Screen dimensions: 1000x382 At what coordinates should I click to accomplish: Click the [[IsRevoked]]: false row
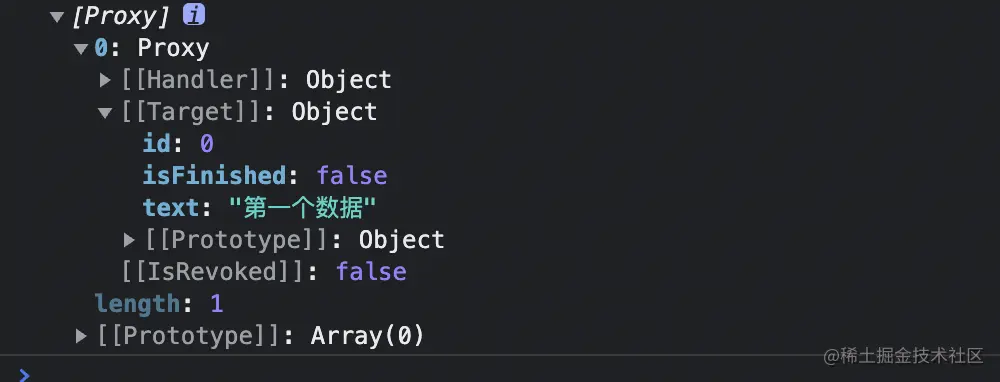pos(264,272)
